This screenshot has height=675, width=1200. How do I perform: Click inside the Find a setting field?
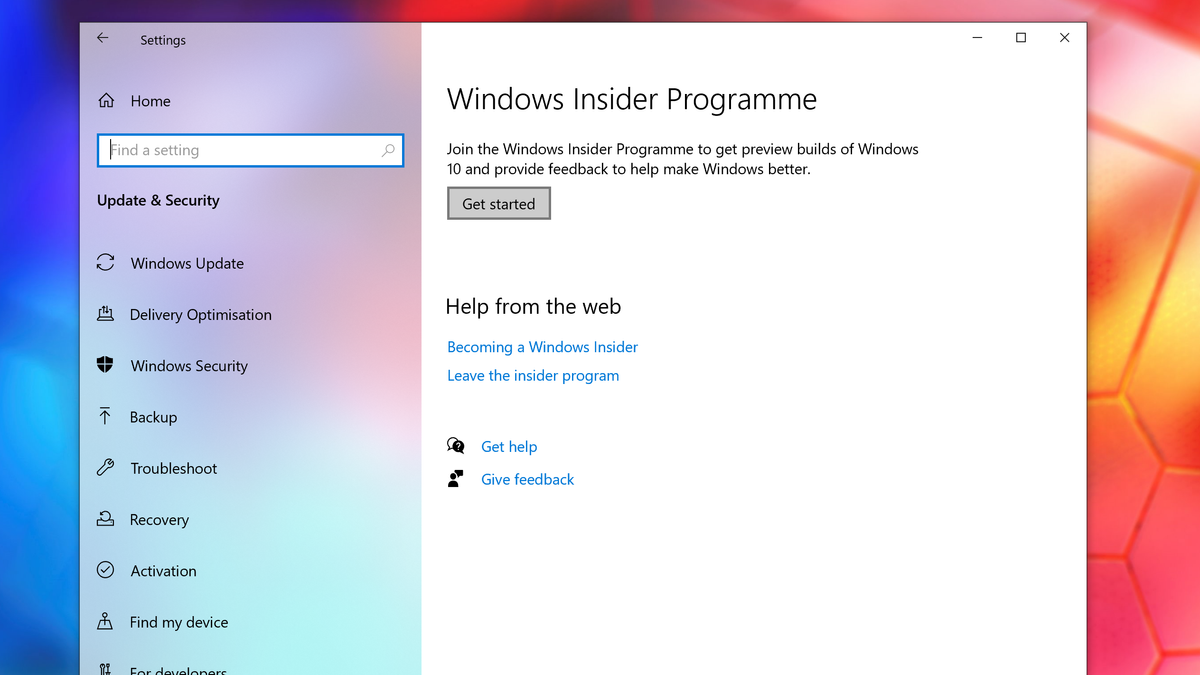pos(240,149)
